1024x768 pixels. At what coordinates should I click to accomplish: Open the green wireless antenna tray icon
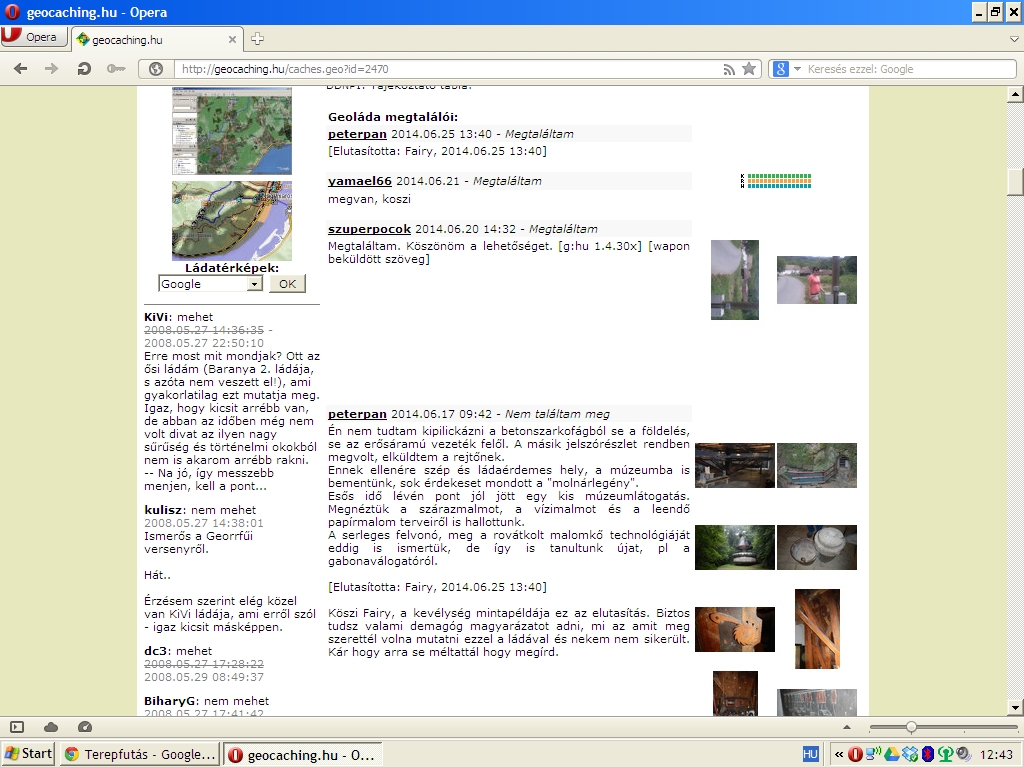coord(945,754)
